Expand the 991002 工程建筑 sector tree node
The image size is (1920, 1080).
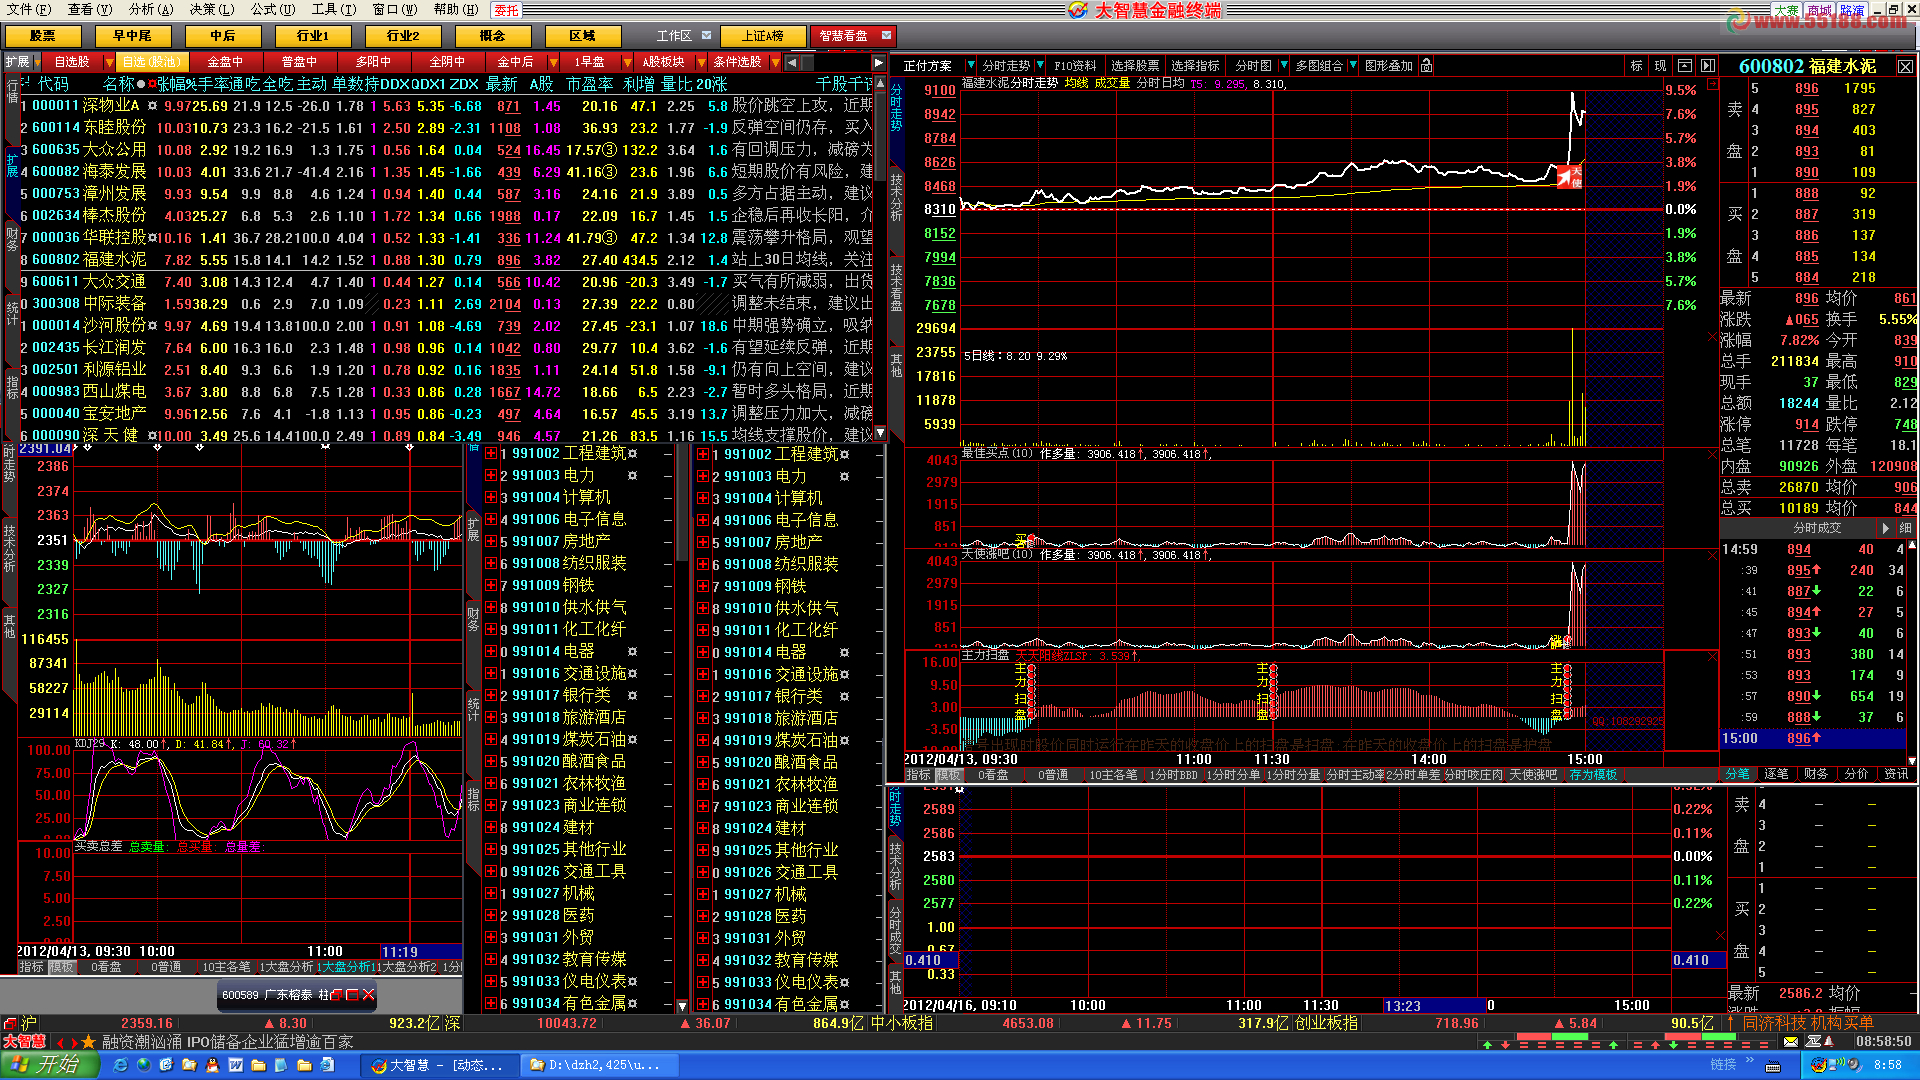tap(491, 454)
